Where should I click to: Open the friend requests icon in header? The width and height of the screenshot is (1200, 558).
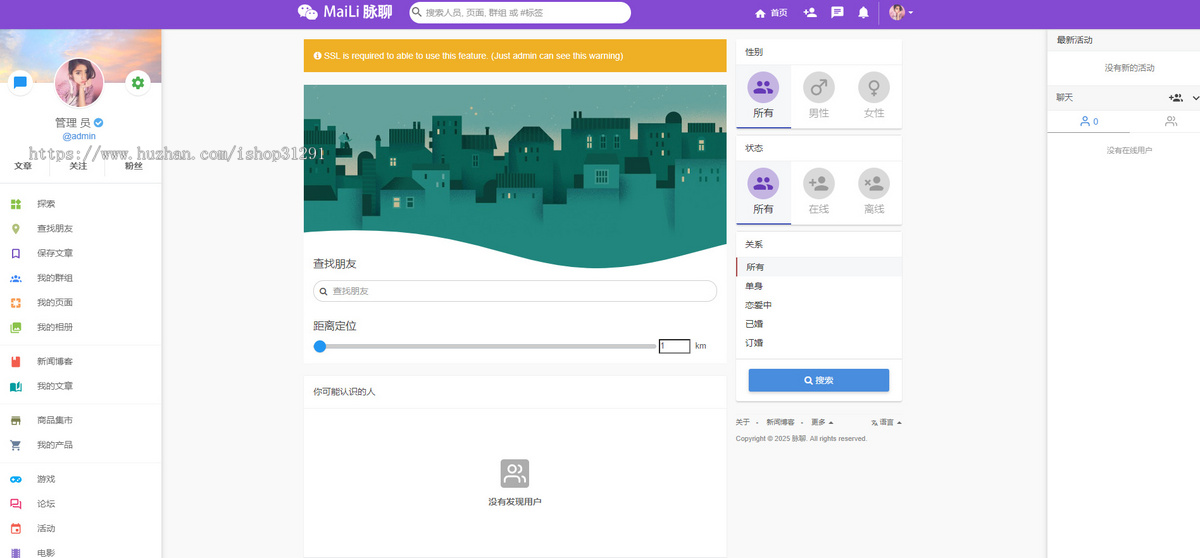pos(810,12)
